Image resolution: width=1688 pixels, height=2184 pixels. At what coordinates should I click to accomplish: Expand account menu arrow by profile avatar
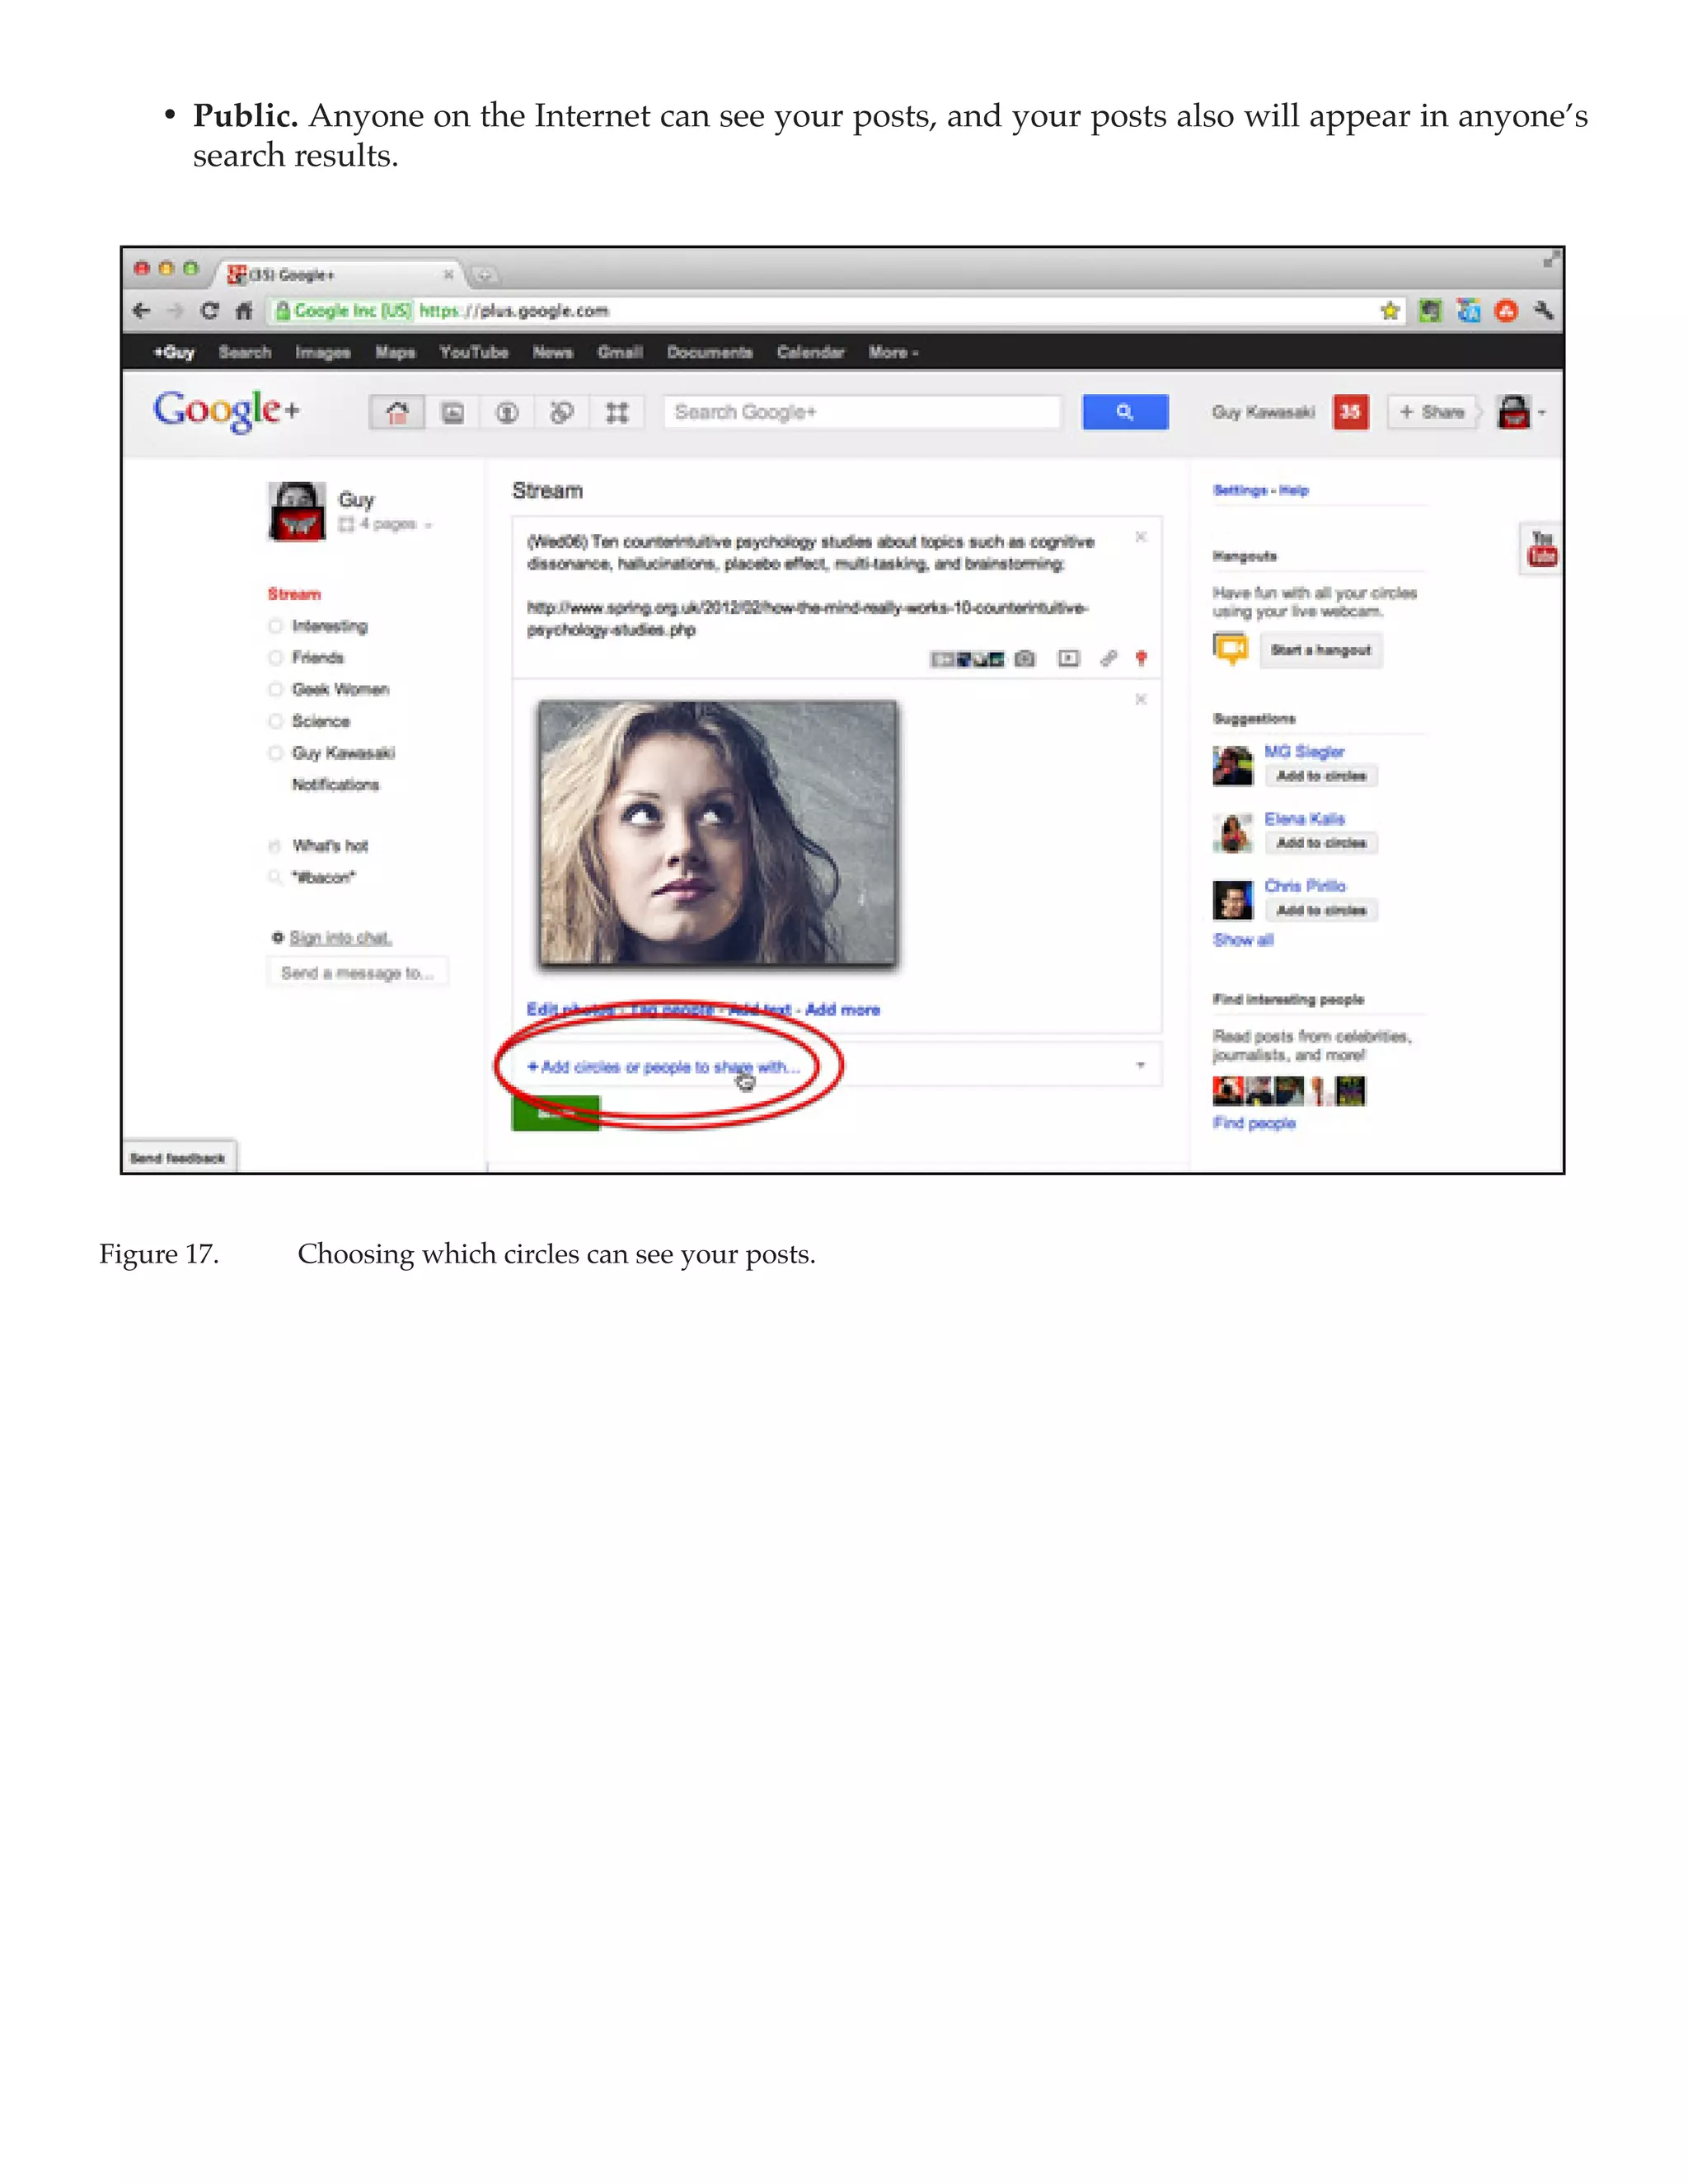[x=1542, y=412]
